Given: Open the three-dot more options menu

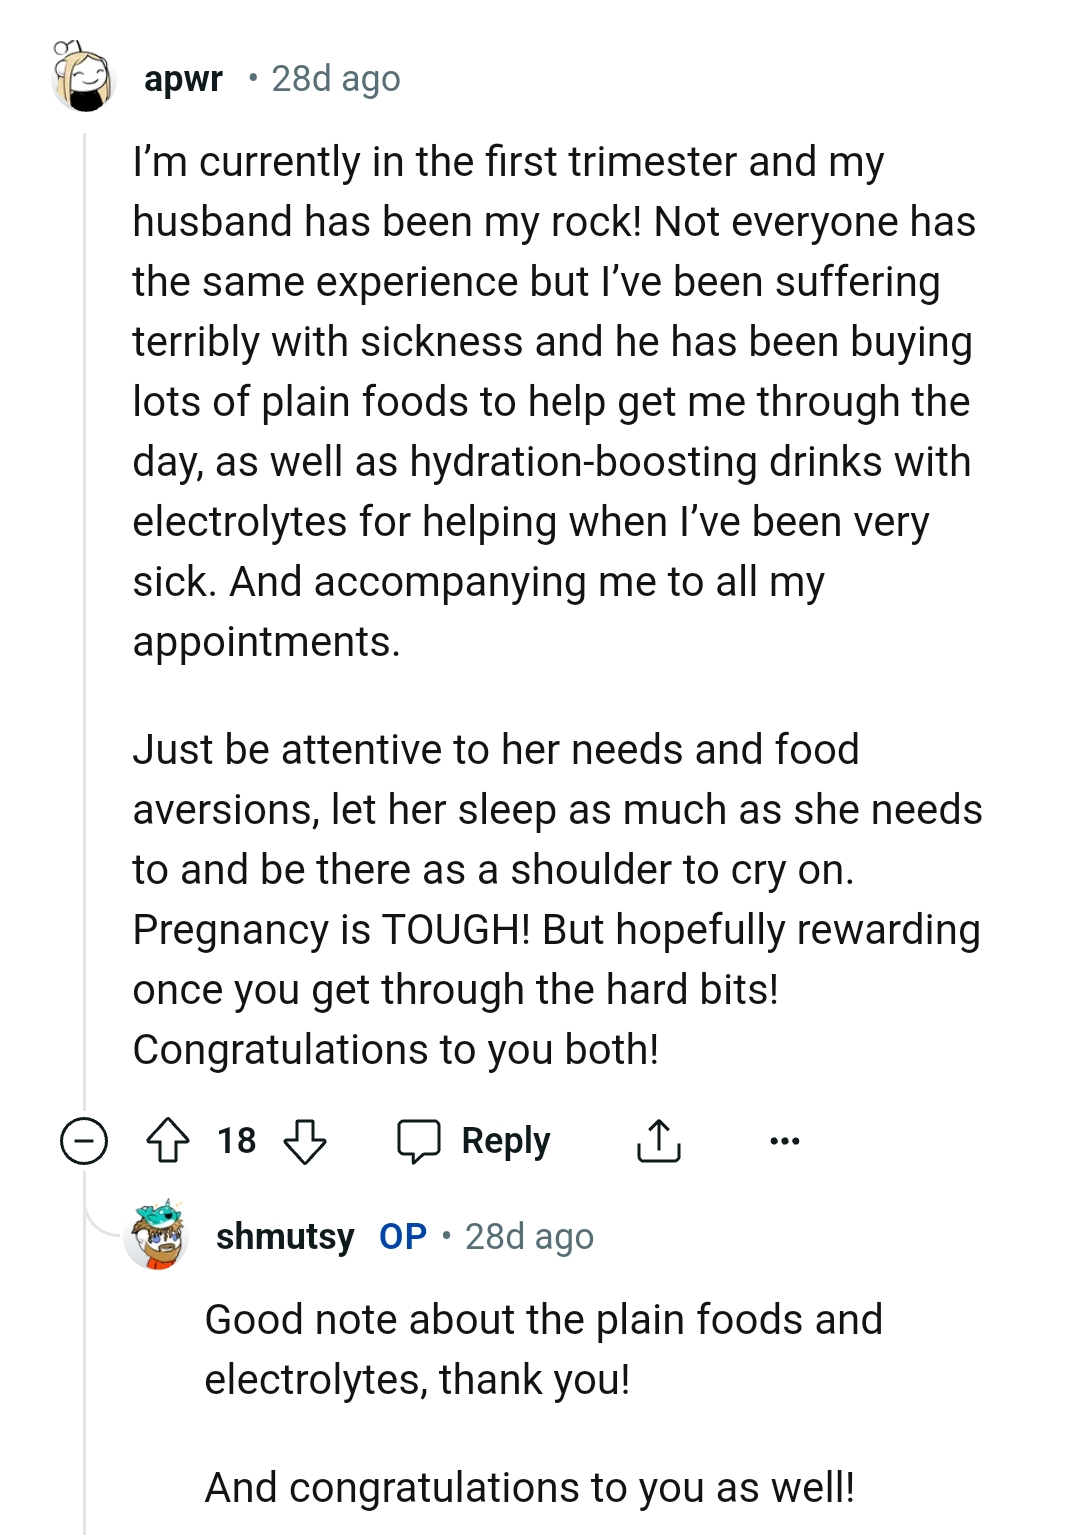Looking at the screenshot, I should click(x=785, y=1140).
